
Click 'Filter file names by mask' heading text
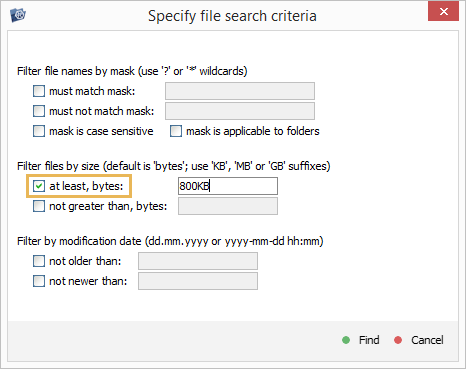[x=132, y=71]
